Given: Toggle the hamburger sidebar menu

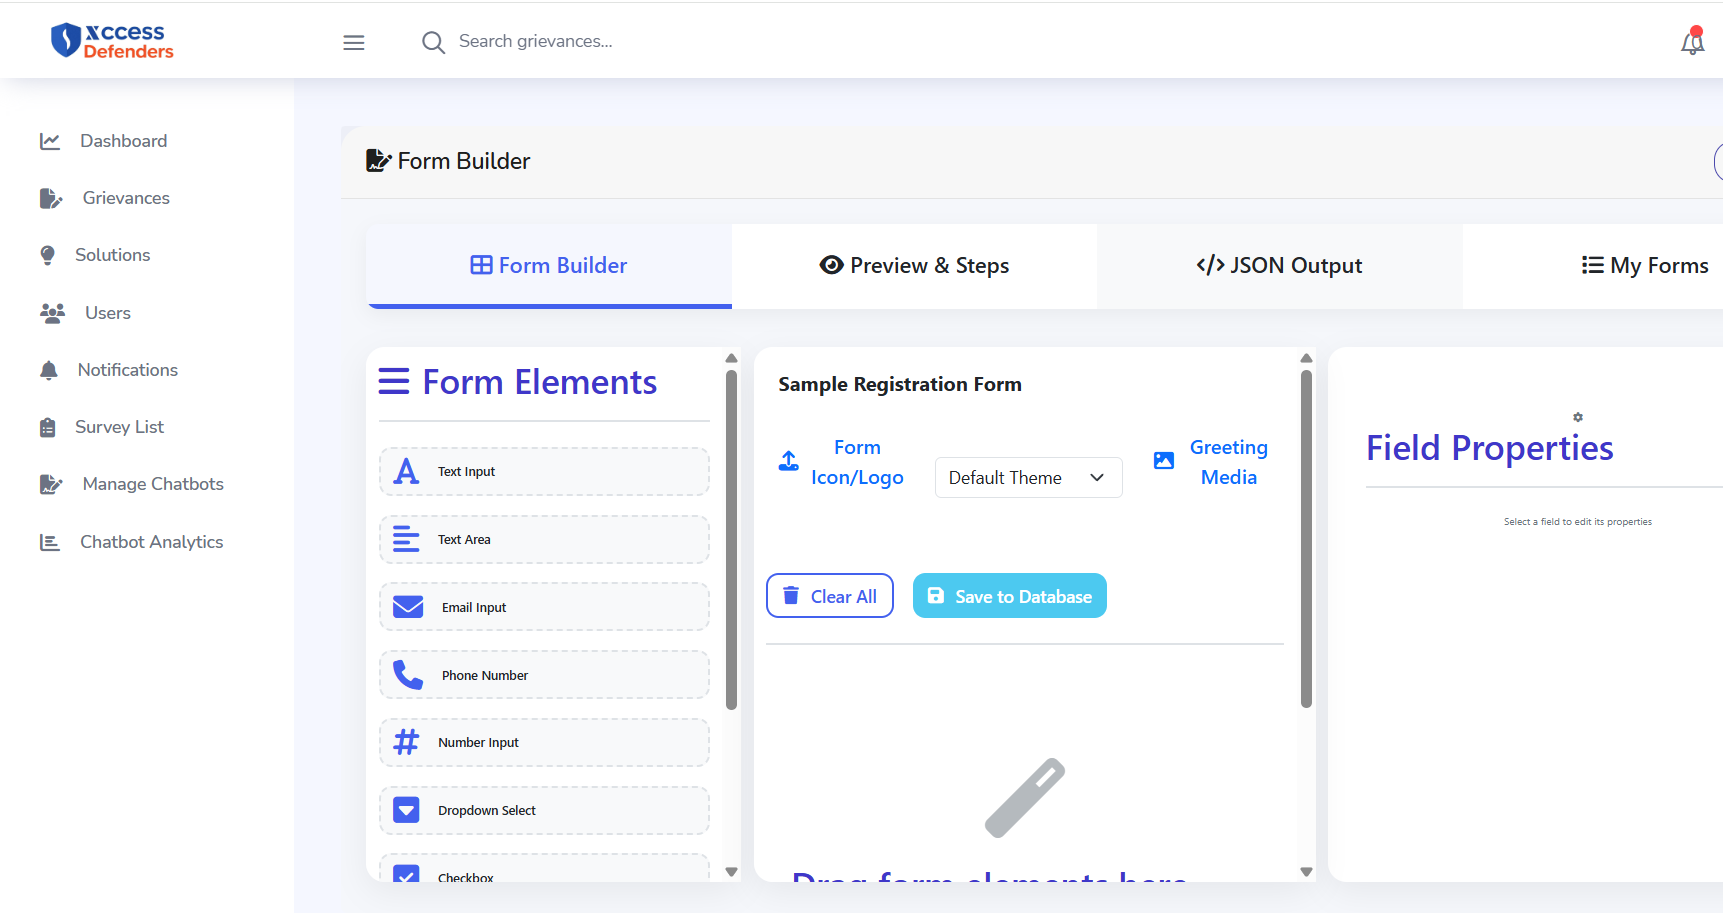Looking at the screenshot, I should (x=354, y=42).
